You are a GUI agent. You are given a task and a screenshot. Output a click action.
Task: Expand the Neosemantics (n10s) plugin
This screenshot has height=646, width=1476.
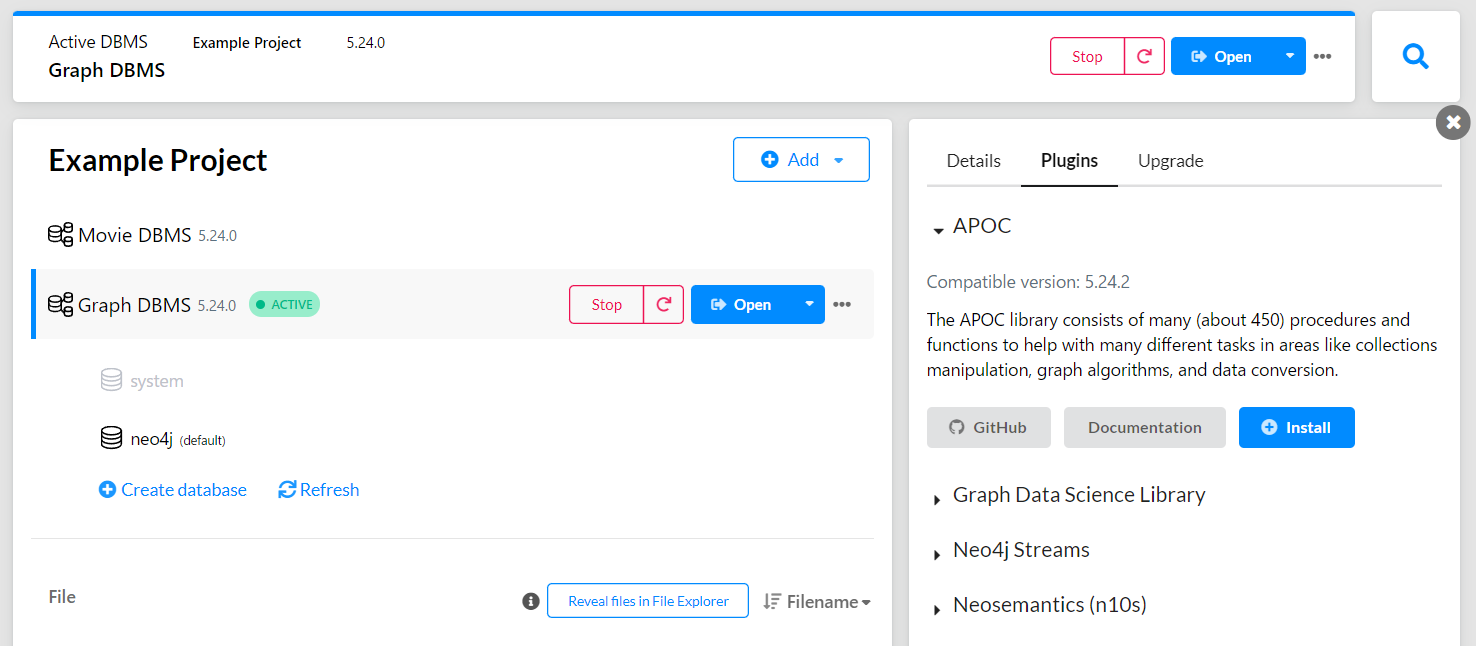click(x=937, y=609)
